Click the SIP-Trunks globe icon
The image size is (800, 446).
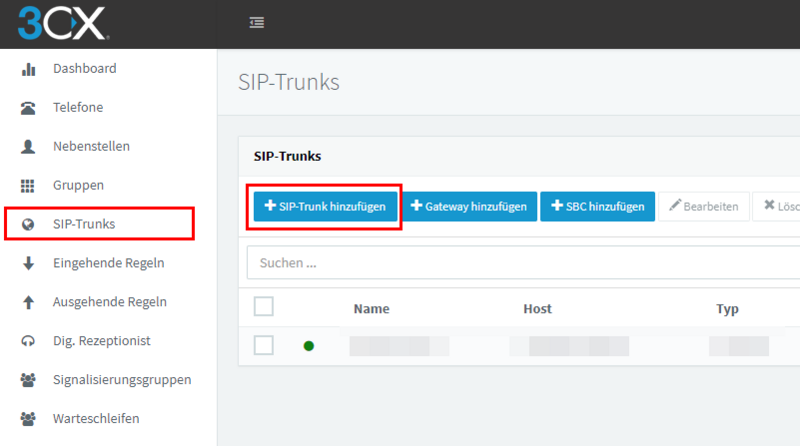28,225
